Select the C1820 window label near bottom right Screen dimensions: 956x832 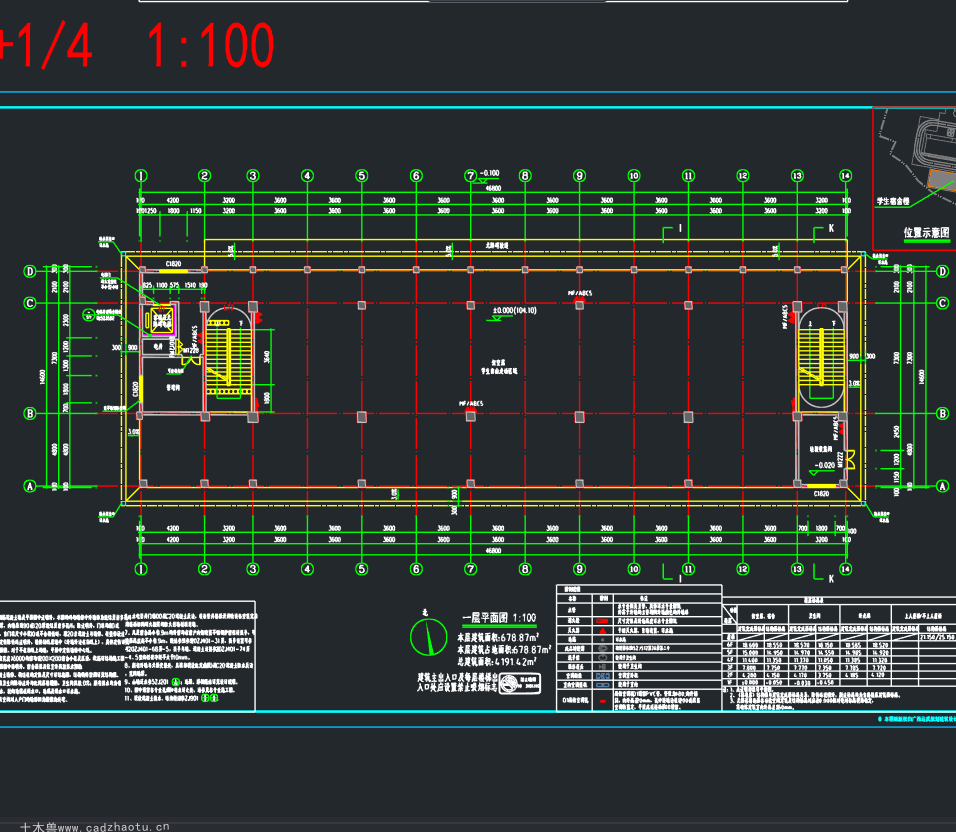click(x=821, y=494)
